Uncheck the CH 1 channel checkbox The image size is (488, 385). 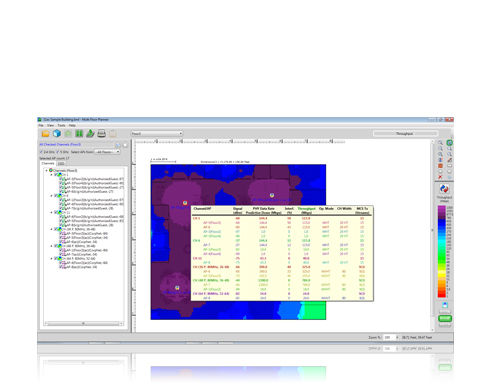click(x=56, y=174)
